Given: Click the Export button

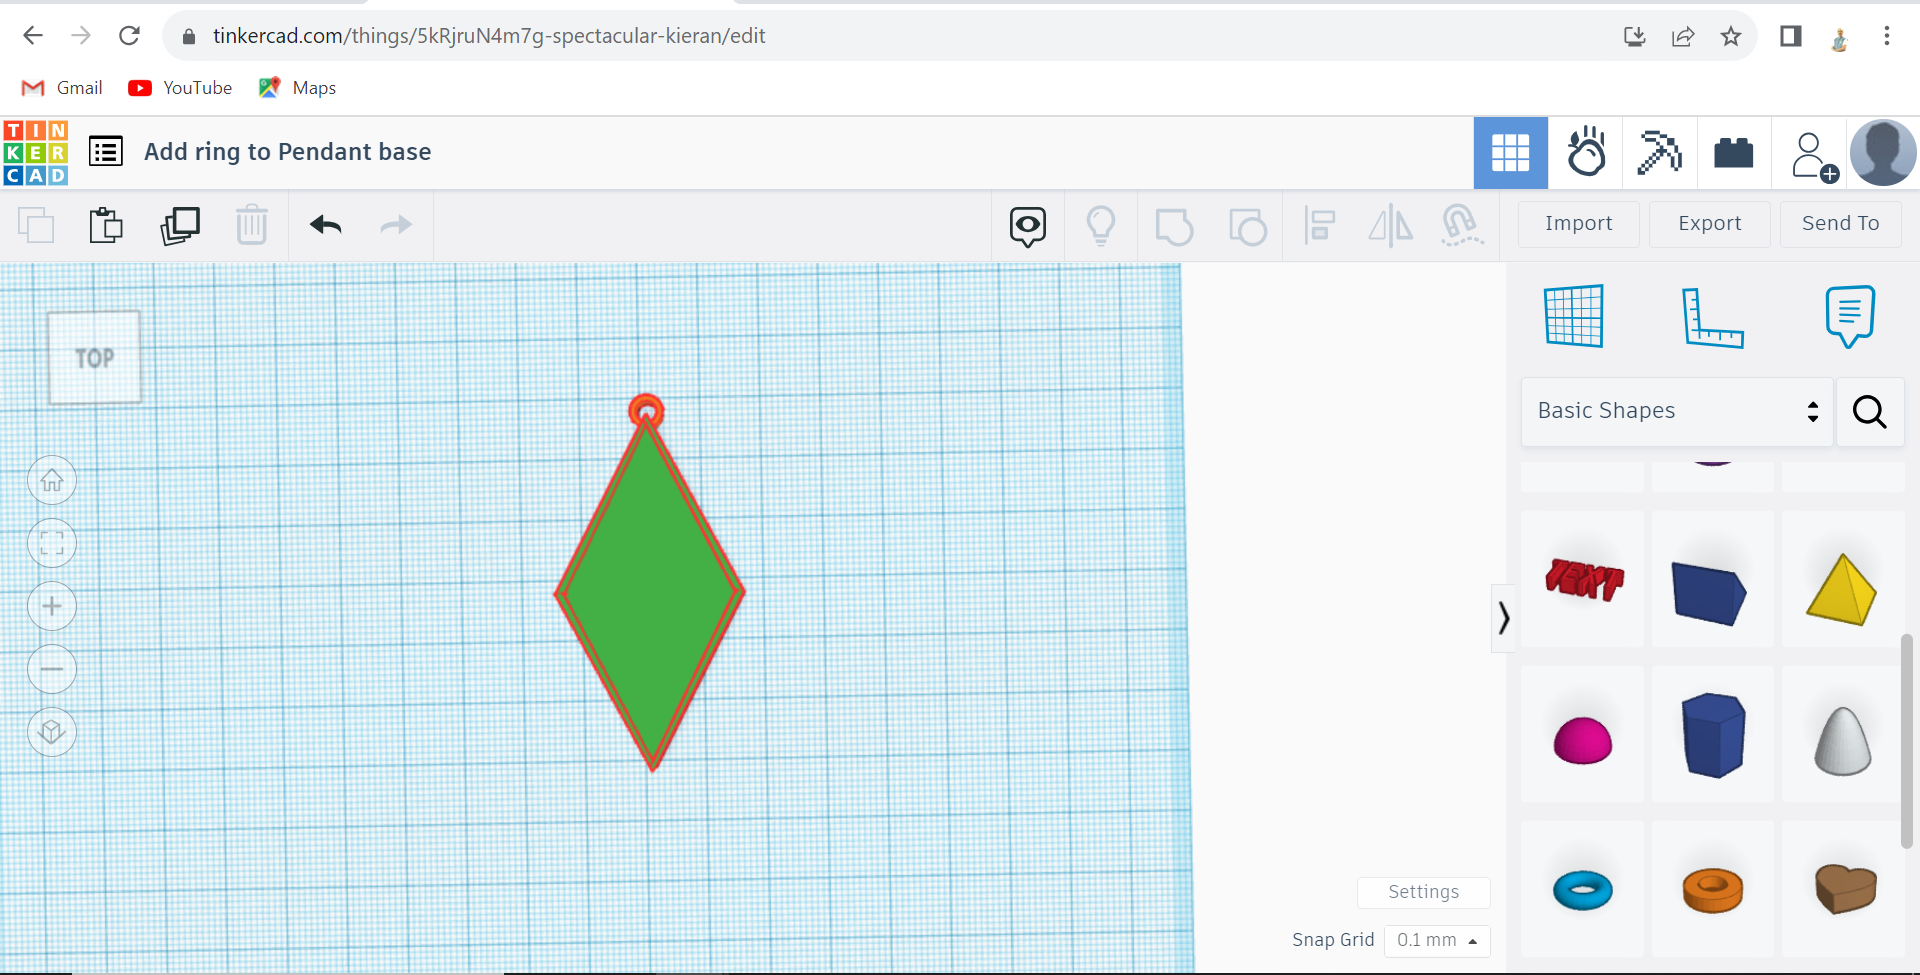Looking at the screenshot, I should coord(1710,224).
